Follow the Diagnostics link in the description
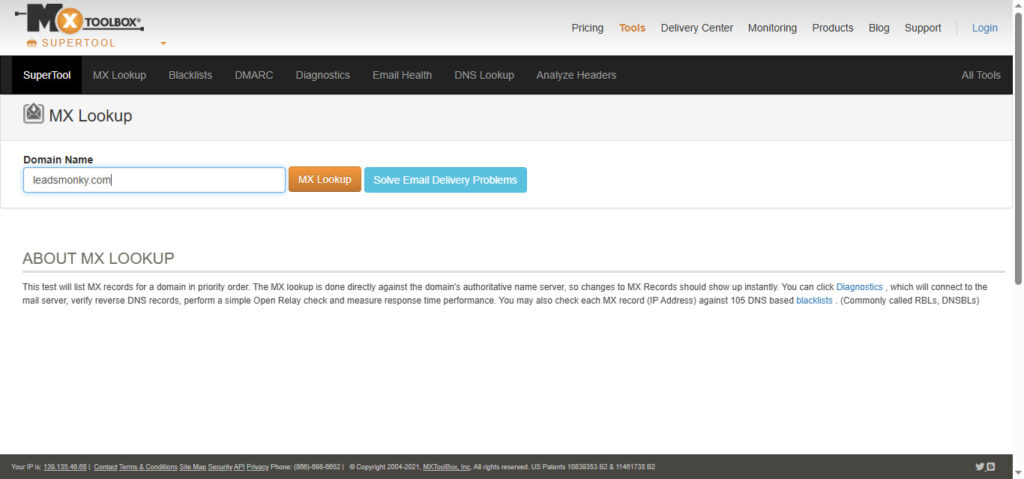Image resolution: width=1024 pixels, height=479 pixels. point(859,287)
